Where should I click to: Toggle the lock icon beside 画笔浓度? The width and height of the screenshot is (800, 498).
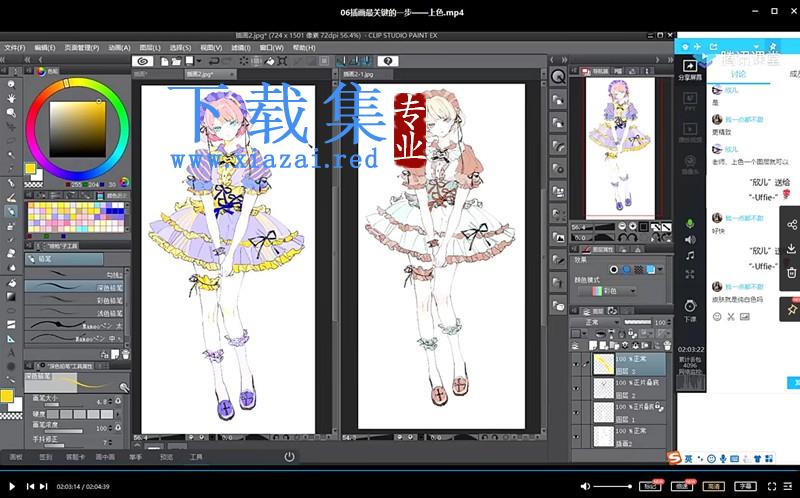click(x=118, y=428)
